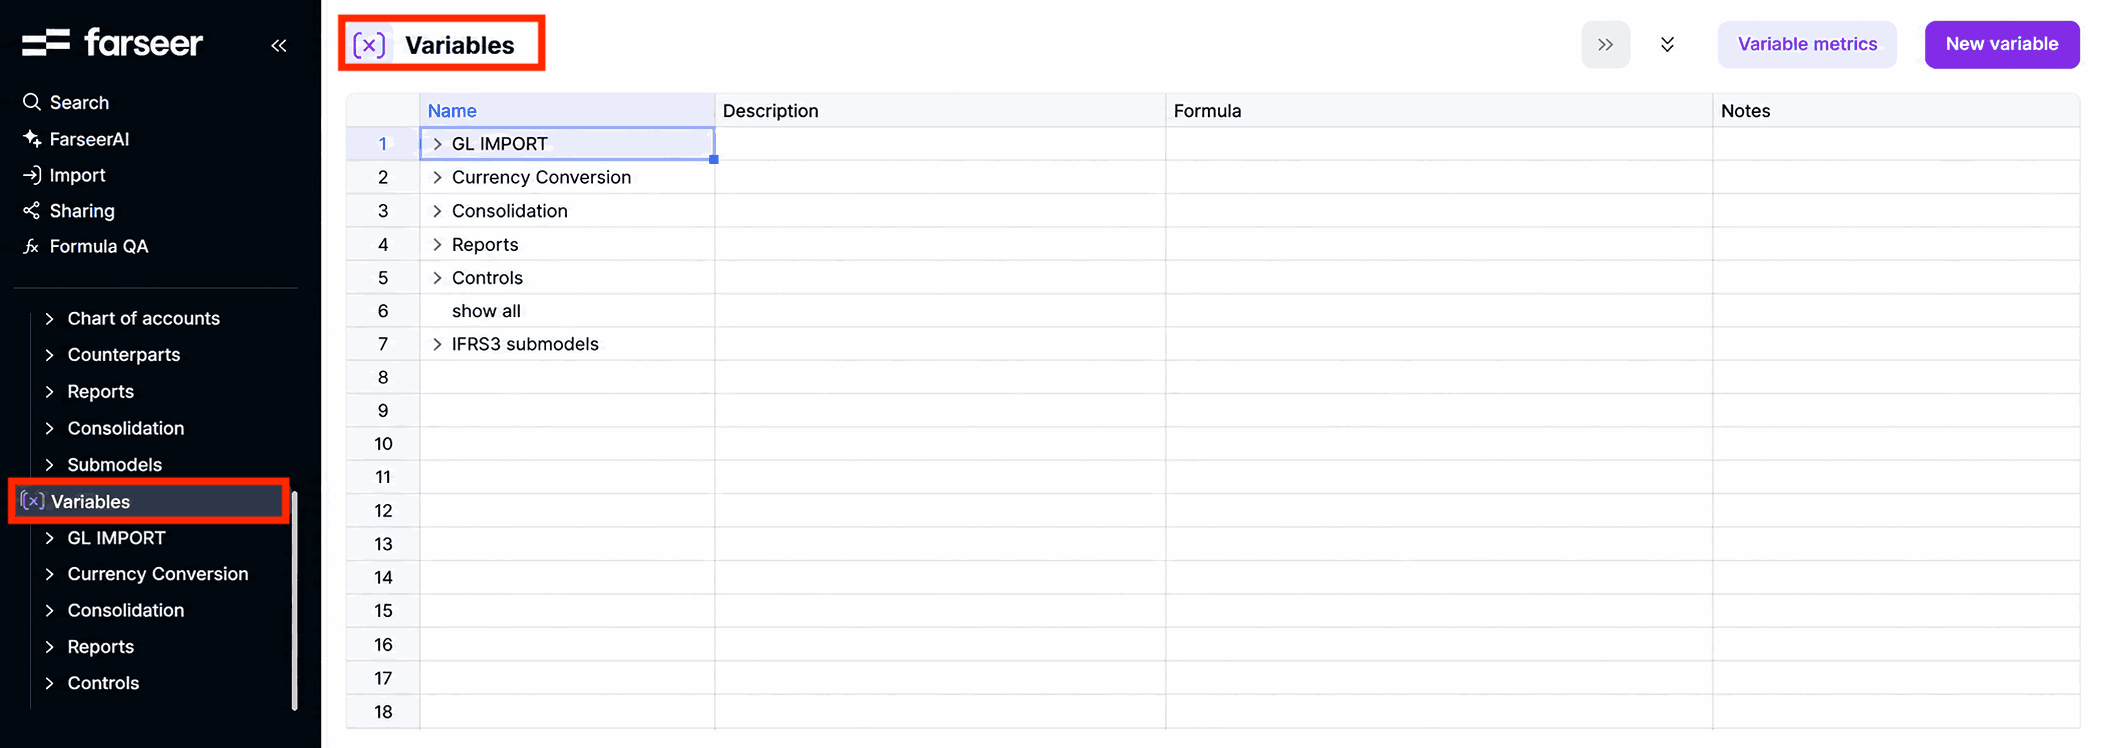The width and height of the screenshot is (2103, 748).
Task: Expand IFRS3 submodels row in table
Action: tap(437, 344)
